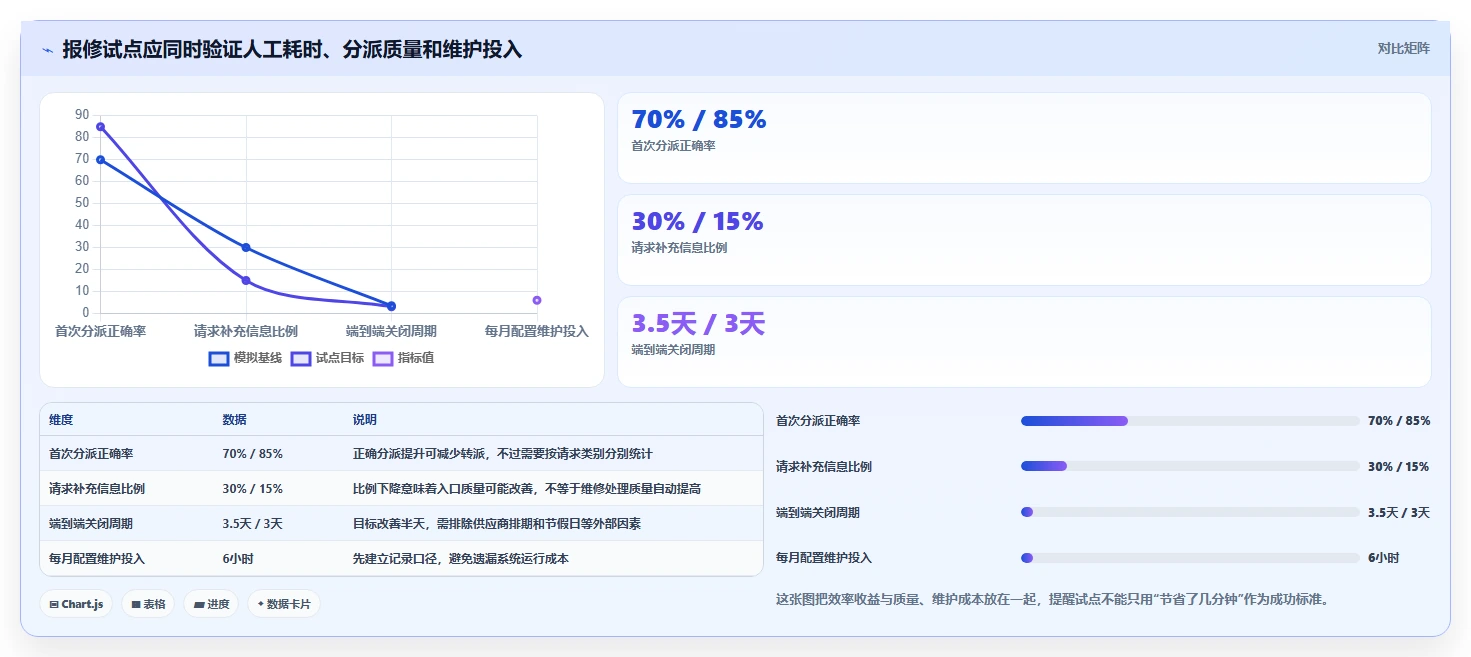Click the x-axis label 请求补充信息比例
Image resolution: width=1471 pixels, height=657 pixels.
tap(246, 331)
